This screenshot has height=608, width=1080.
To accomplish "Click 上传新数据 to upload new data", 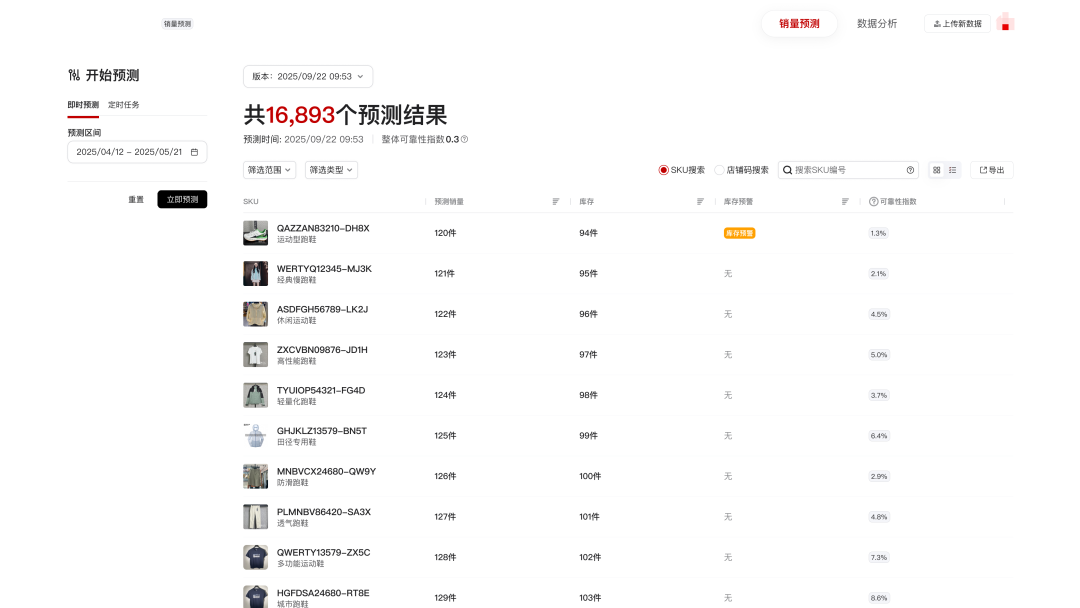I will coord(957,21).
